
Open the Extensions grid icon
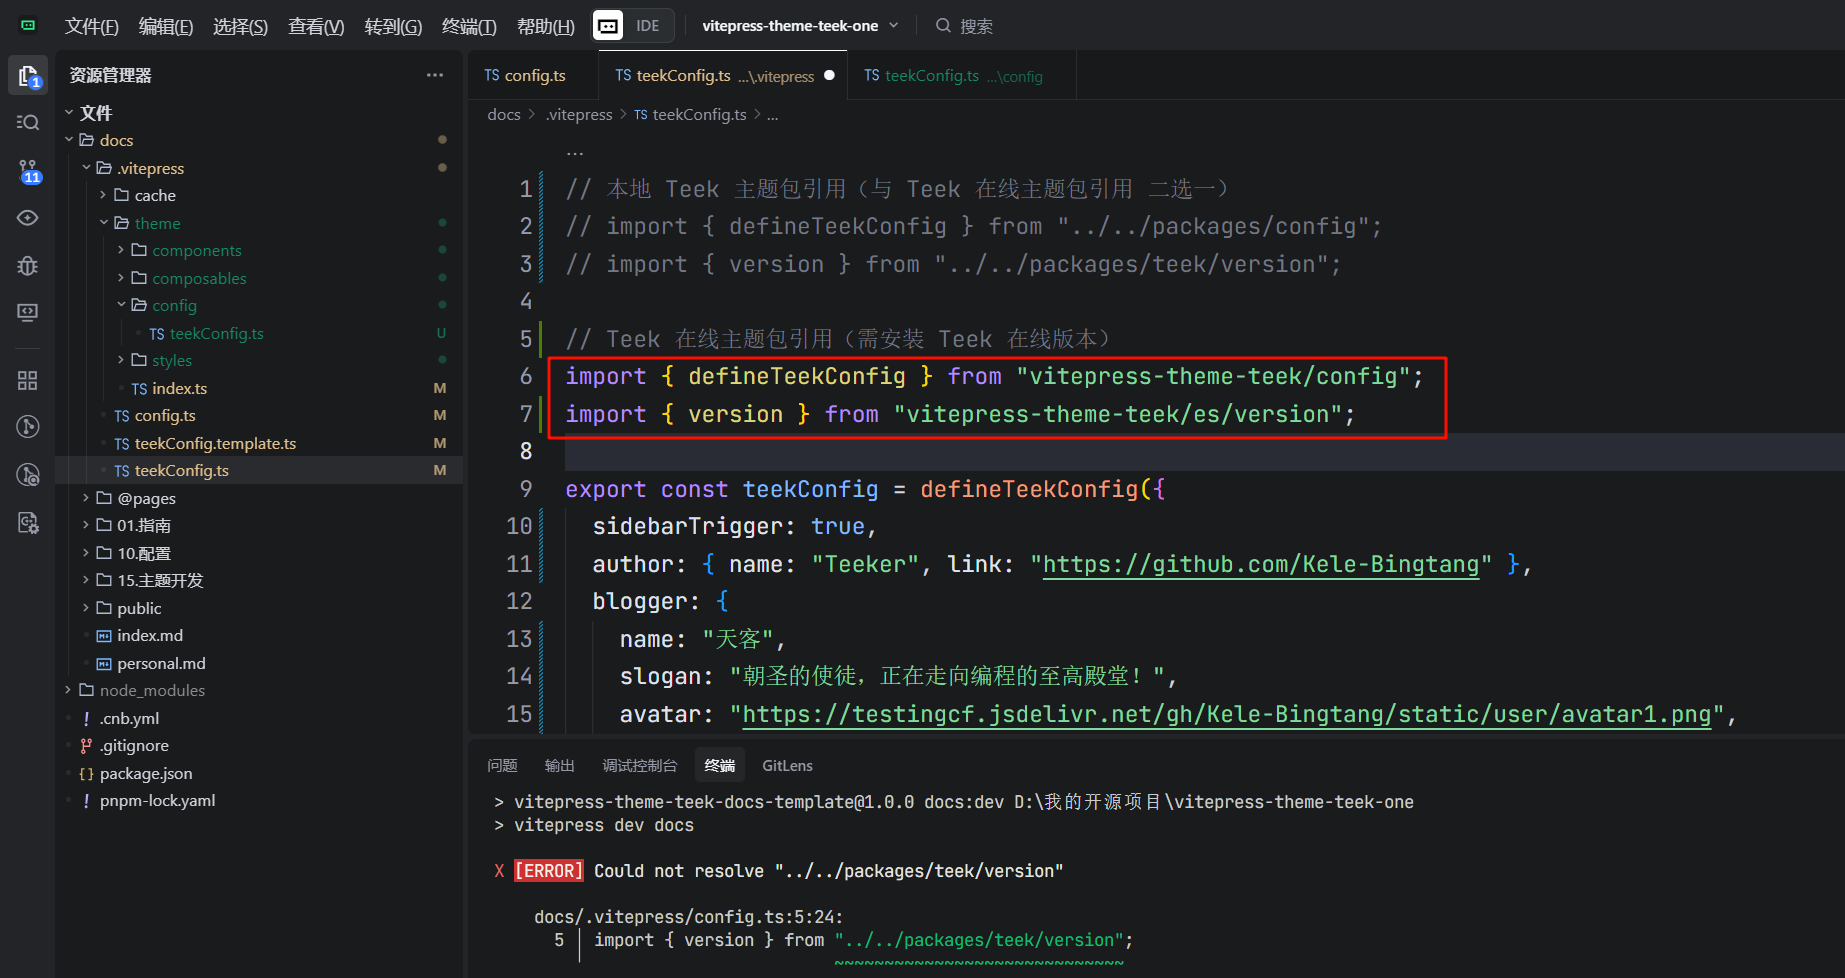coord(28,380)
